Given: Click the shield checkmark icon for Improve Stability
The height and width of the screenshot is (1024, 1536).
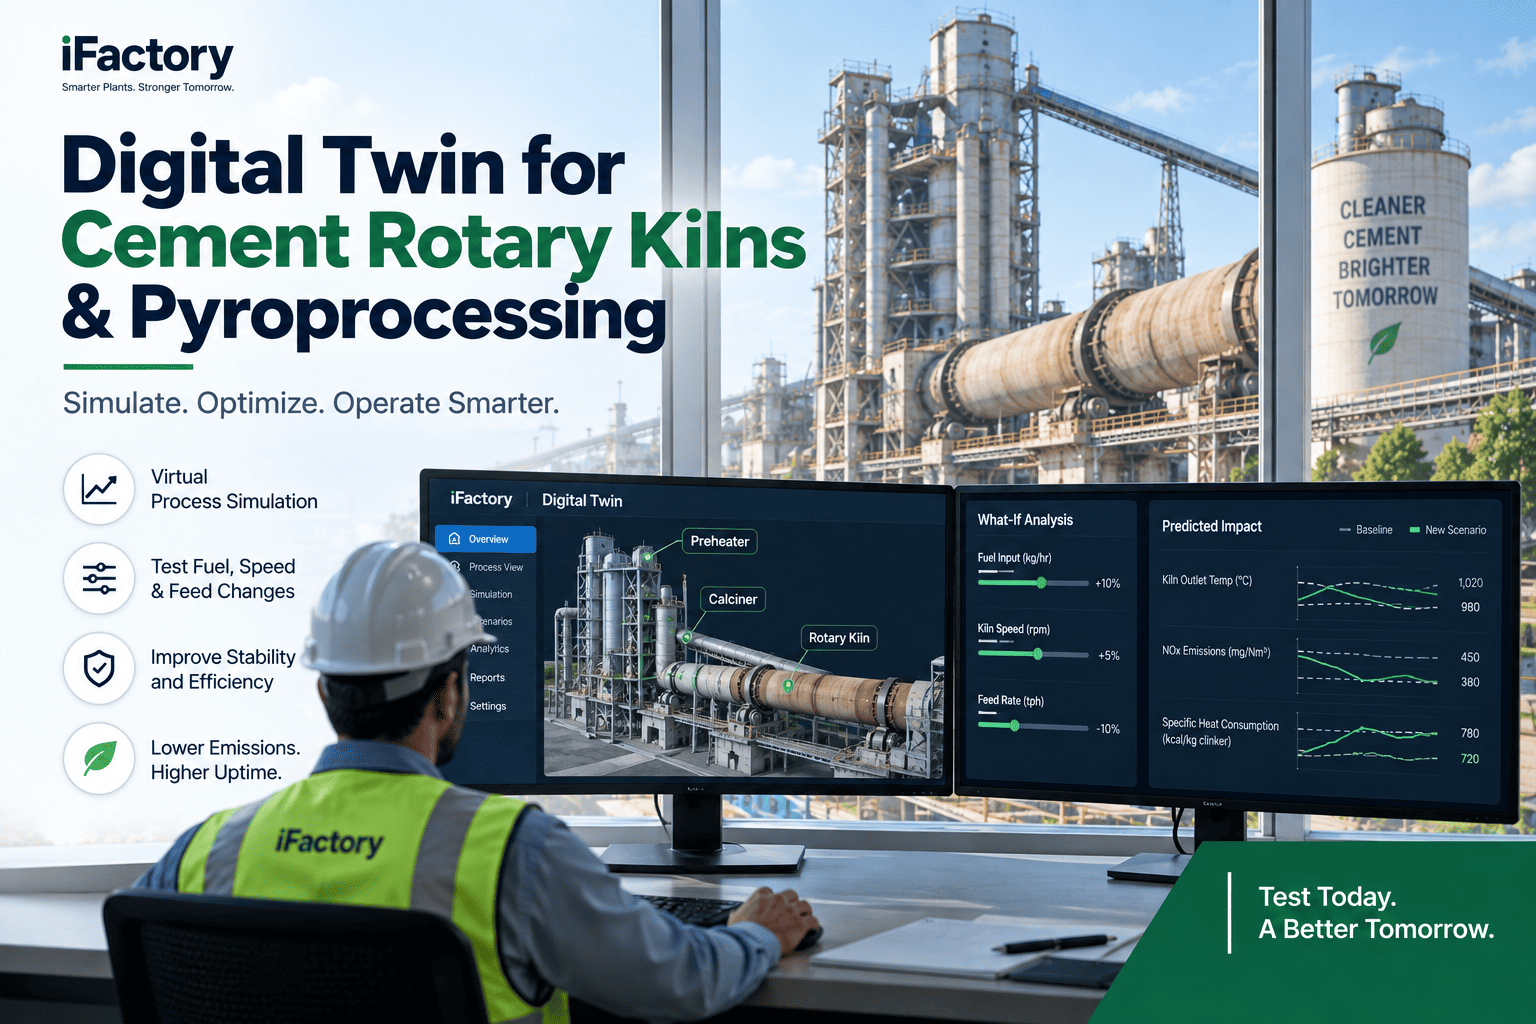Looking at the screenshot, I should tap(99, 669).
